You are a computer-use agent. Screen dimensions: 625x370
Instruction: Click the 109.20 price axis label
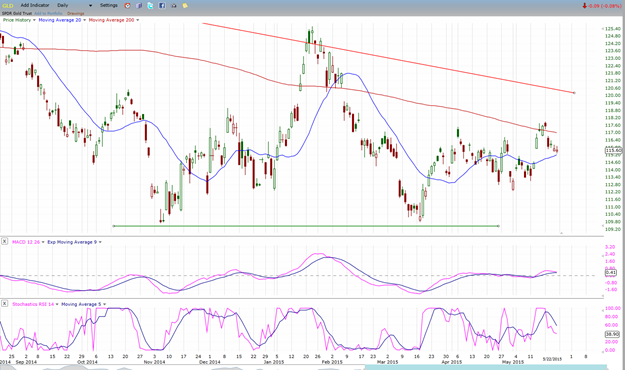[x=613, y=229]
